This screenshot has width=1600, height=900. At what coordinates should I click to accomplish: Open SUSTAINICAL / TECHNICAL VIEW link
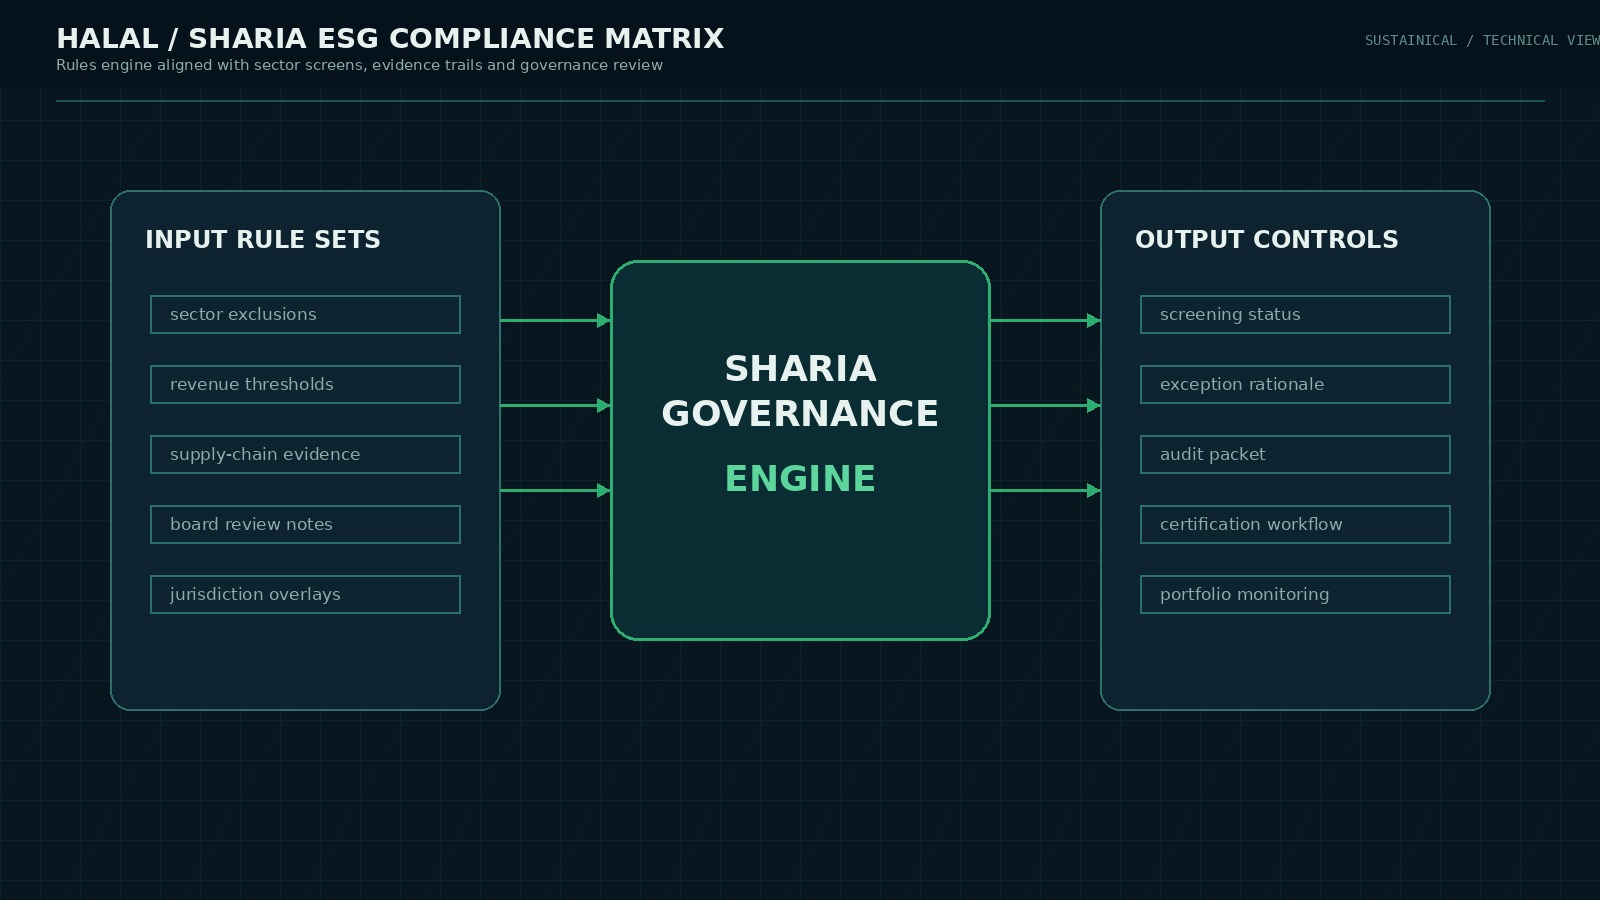[x=1480, y=40]
